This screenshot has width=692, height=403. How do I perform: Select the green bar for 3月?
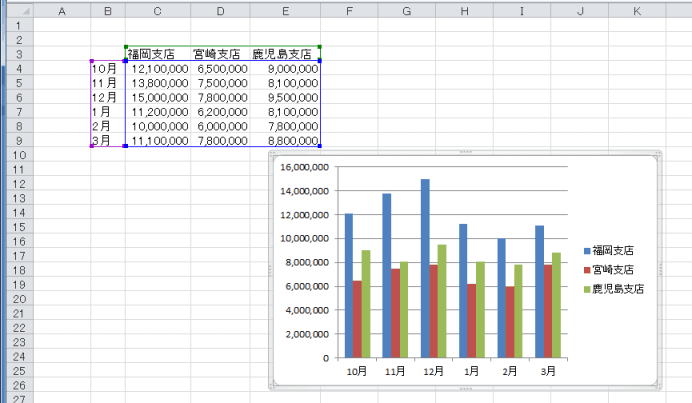pos(557,305)
